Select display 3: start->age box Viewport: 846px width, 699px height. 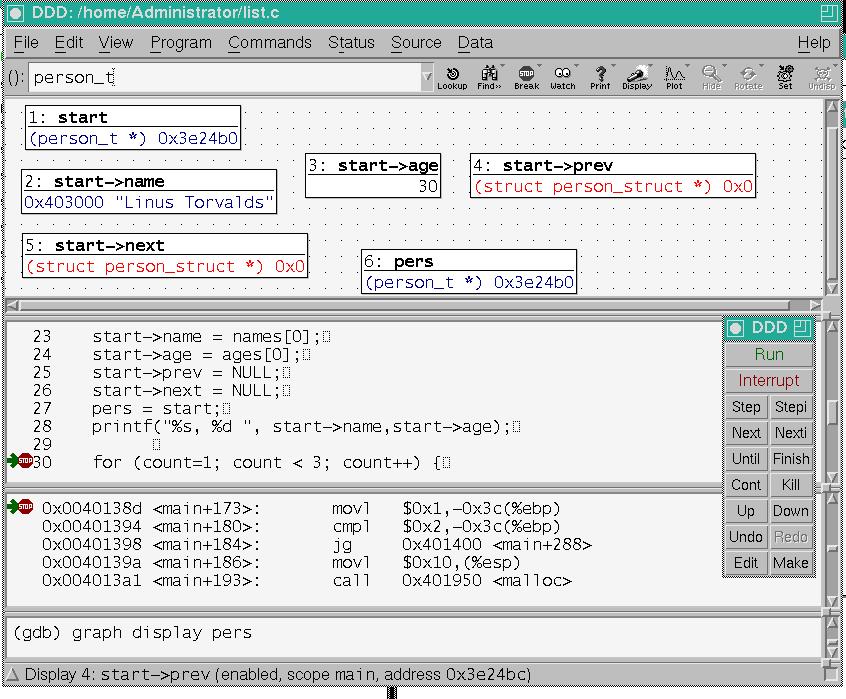pyautogui.click(x=373, y=176)
